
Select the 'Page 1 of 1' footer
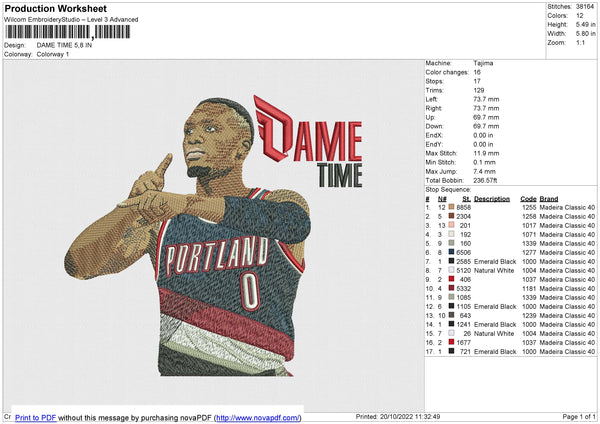click(579, 416)
